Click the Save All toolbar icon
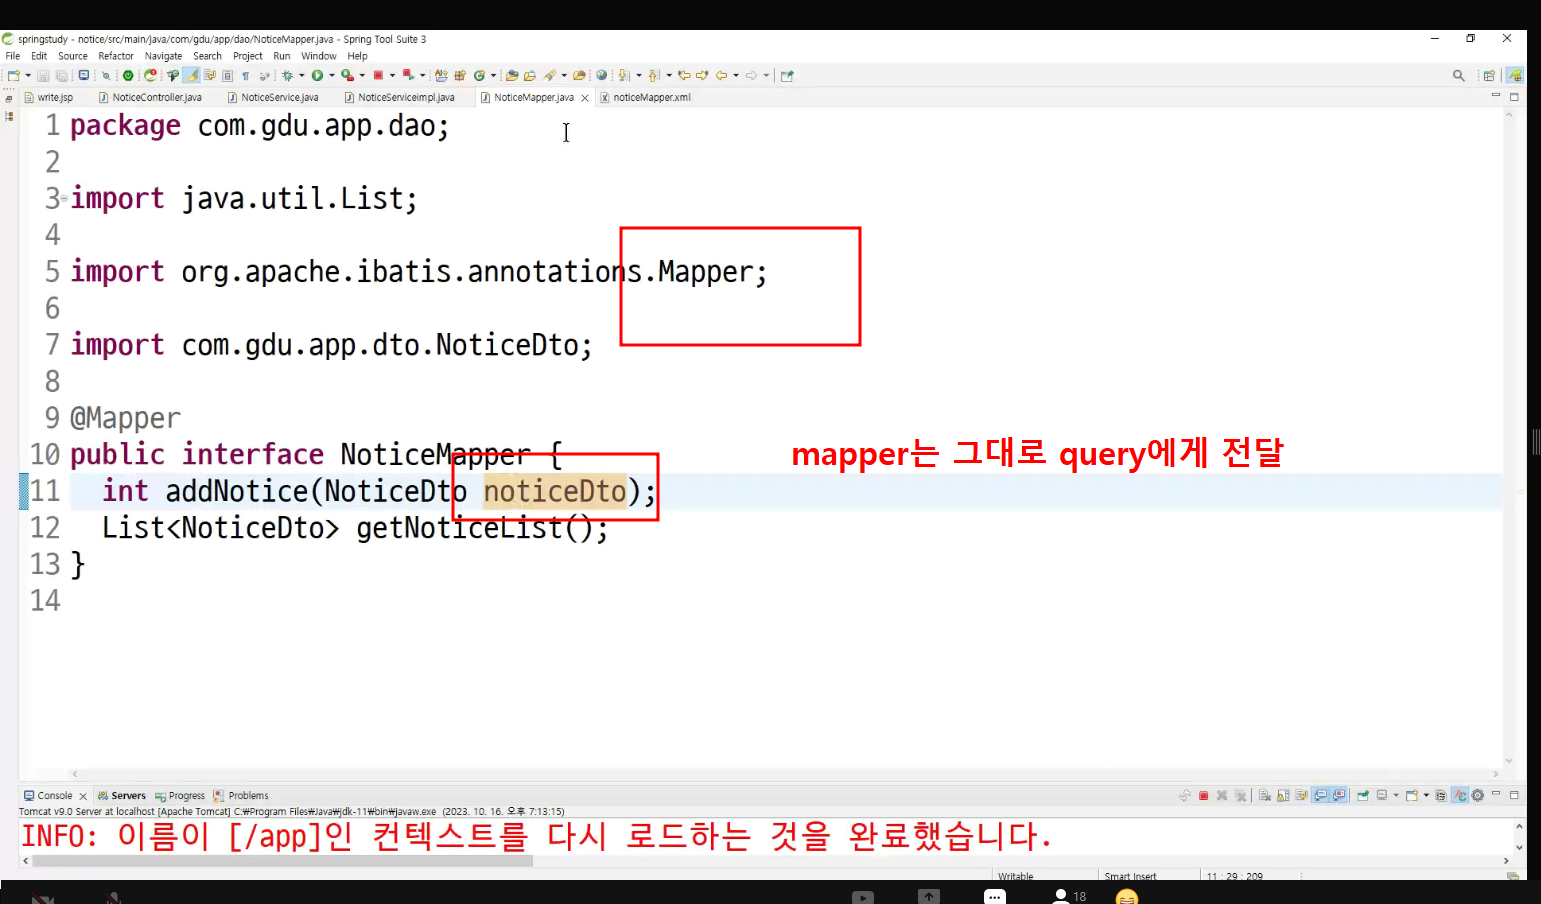Screen dimensions: 1541x904 [x=61, y=75]
